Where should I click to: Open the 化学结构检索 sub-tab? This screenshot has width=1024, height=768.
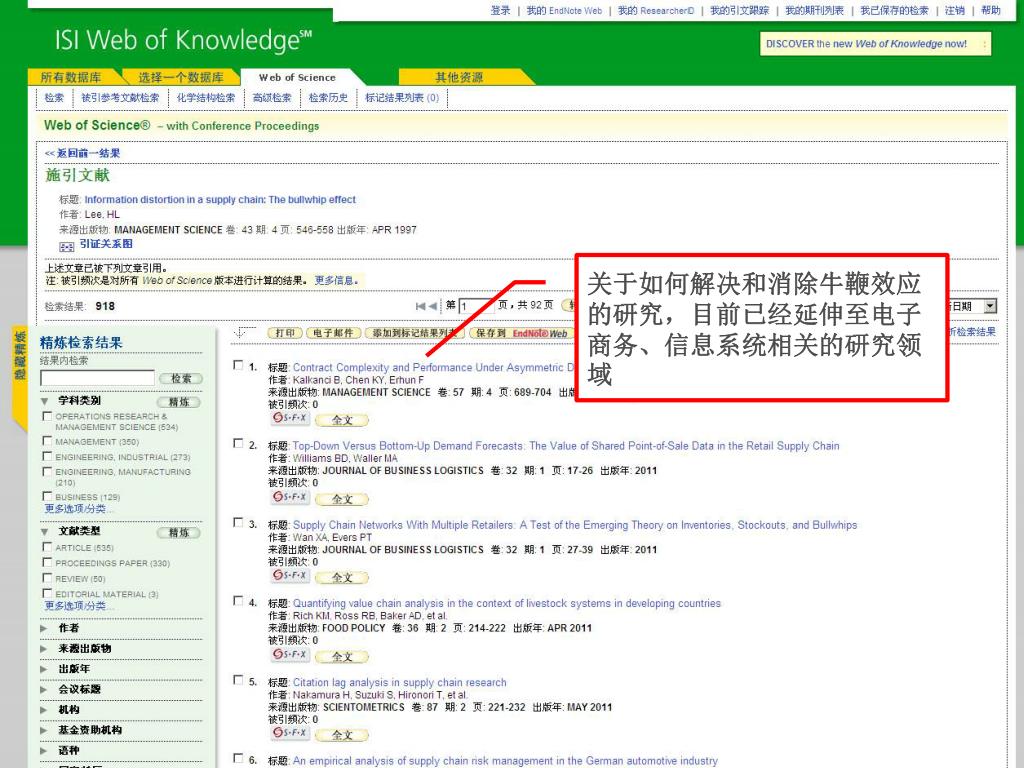pyautogui.click(x=206, y=98)
